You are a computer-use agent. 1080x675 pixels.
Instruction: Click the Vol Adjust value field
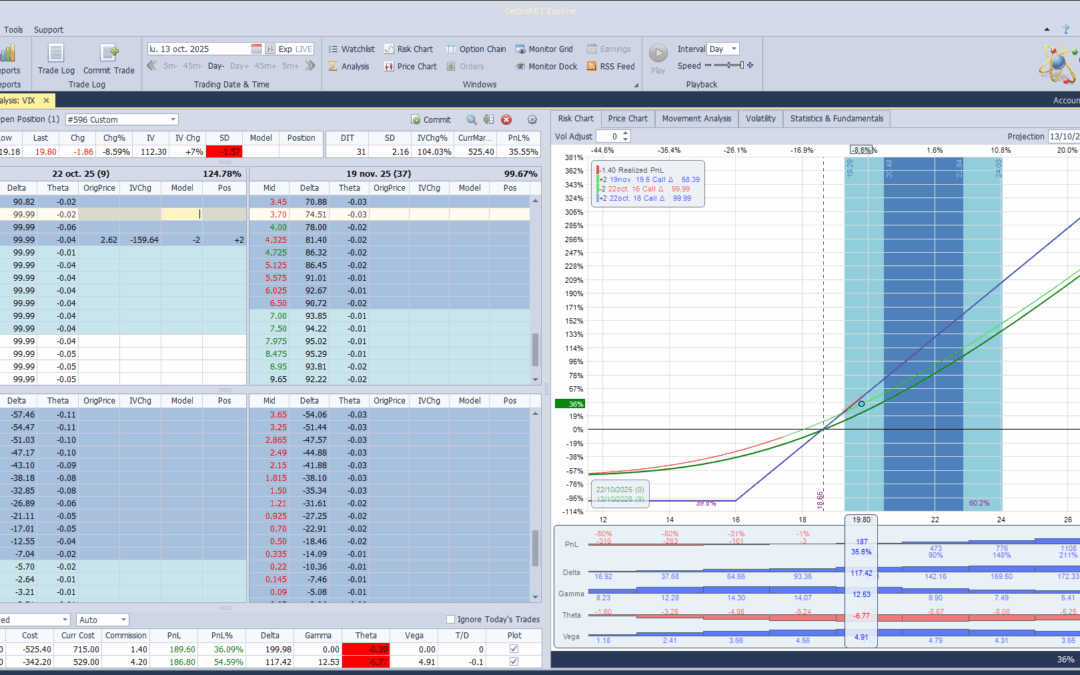[608, 136]
